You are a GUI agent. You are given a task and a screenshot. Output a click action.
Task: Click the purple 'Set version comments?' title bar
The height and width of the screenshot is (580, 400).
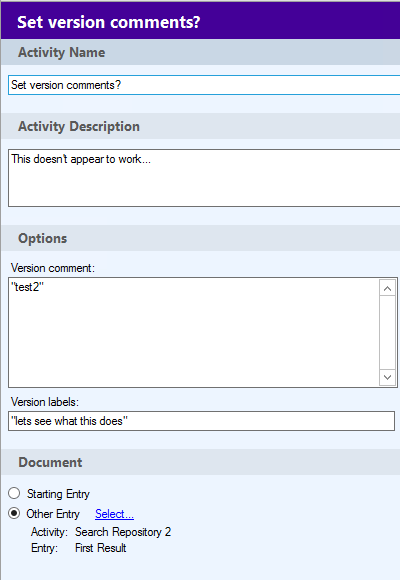[200, 21]
